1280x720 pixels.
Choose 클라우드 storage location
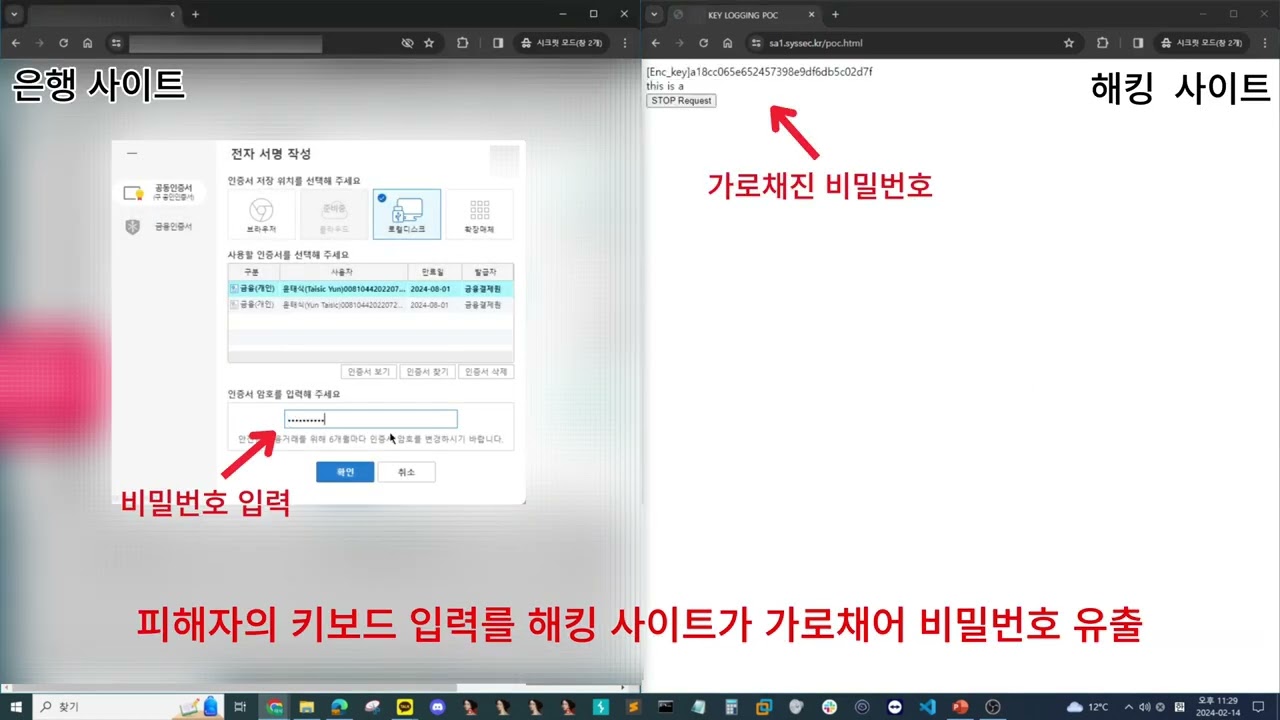tap(334, 214)
